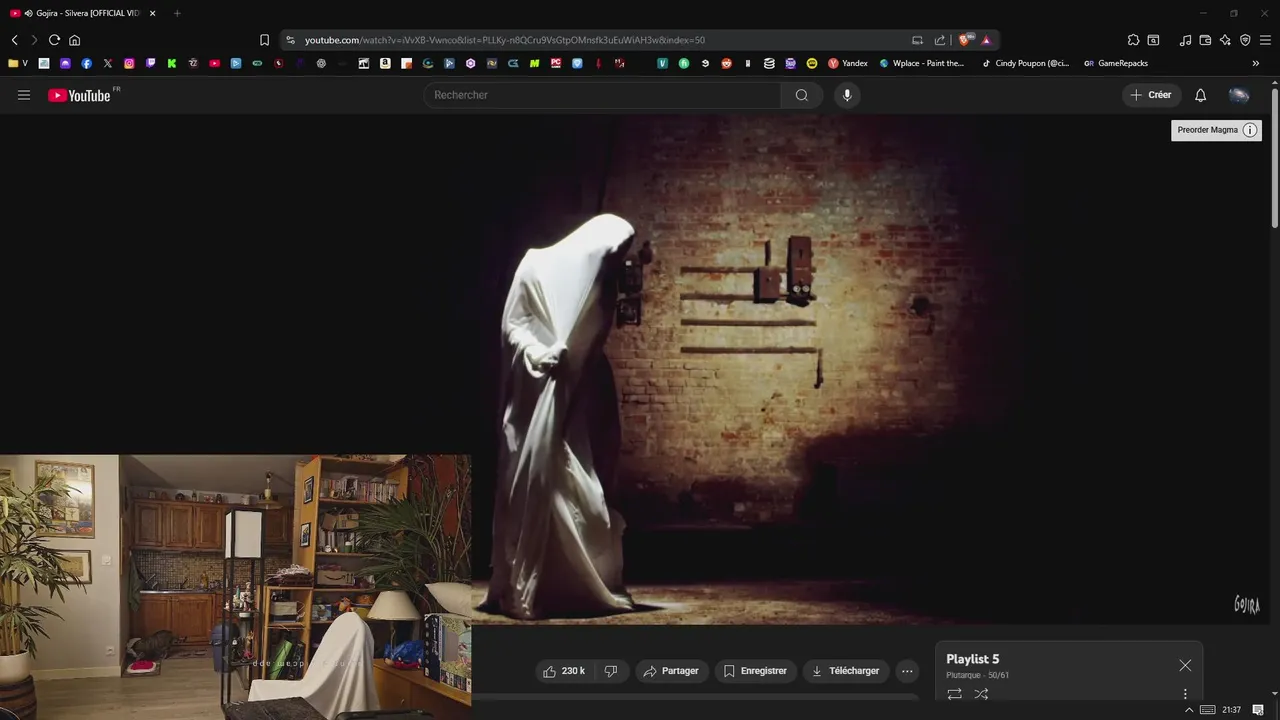The height and width of the screenshot is (720, 1280).
Task: Open the Créer create menu
Action: (1151, 95)
